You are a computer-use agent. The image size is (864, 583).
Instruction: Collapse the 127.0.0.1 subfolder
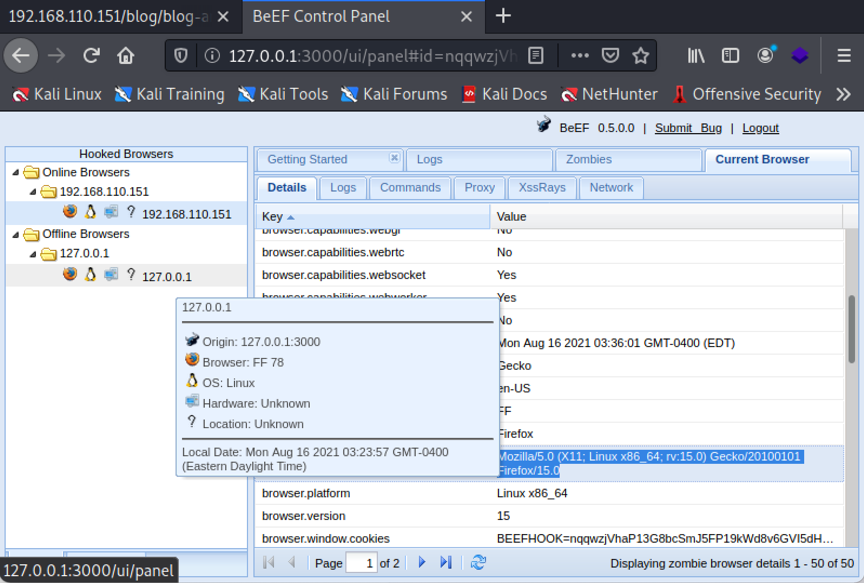coord(33,253)
